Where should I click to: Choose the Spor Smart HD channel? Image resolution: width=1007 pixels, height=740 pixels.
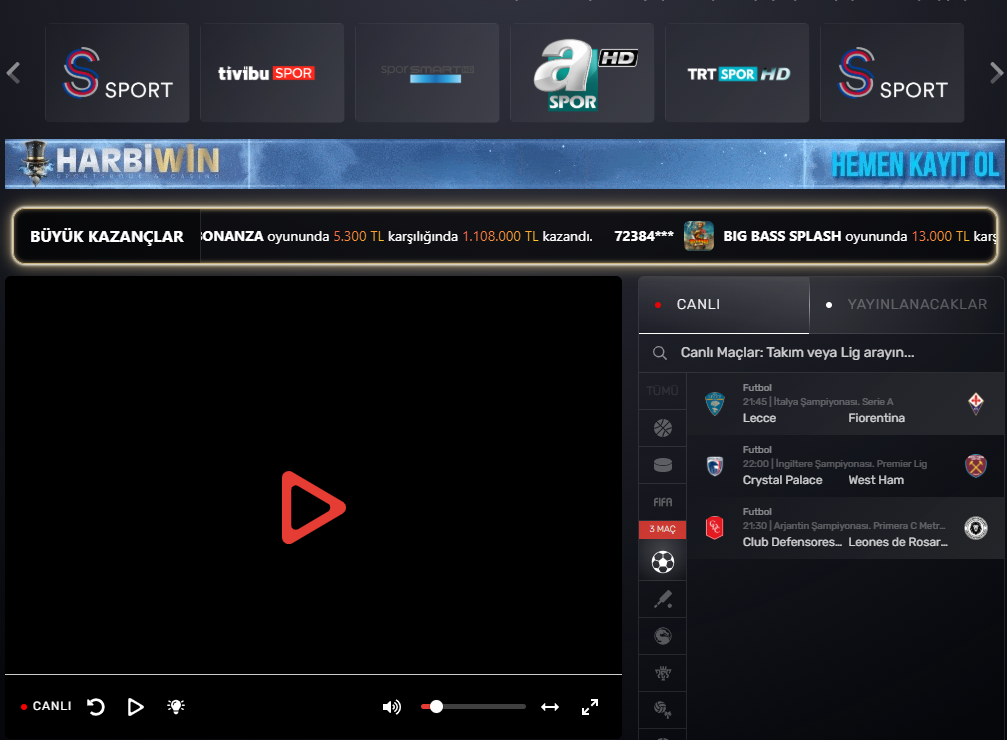click(427, 73)
